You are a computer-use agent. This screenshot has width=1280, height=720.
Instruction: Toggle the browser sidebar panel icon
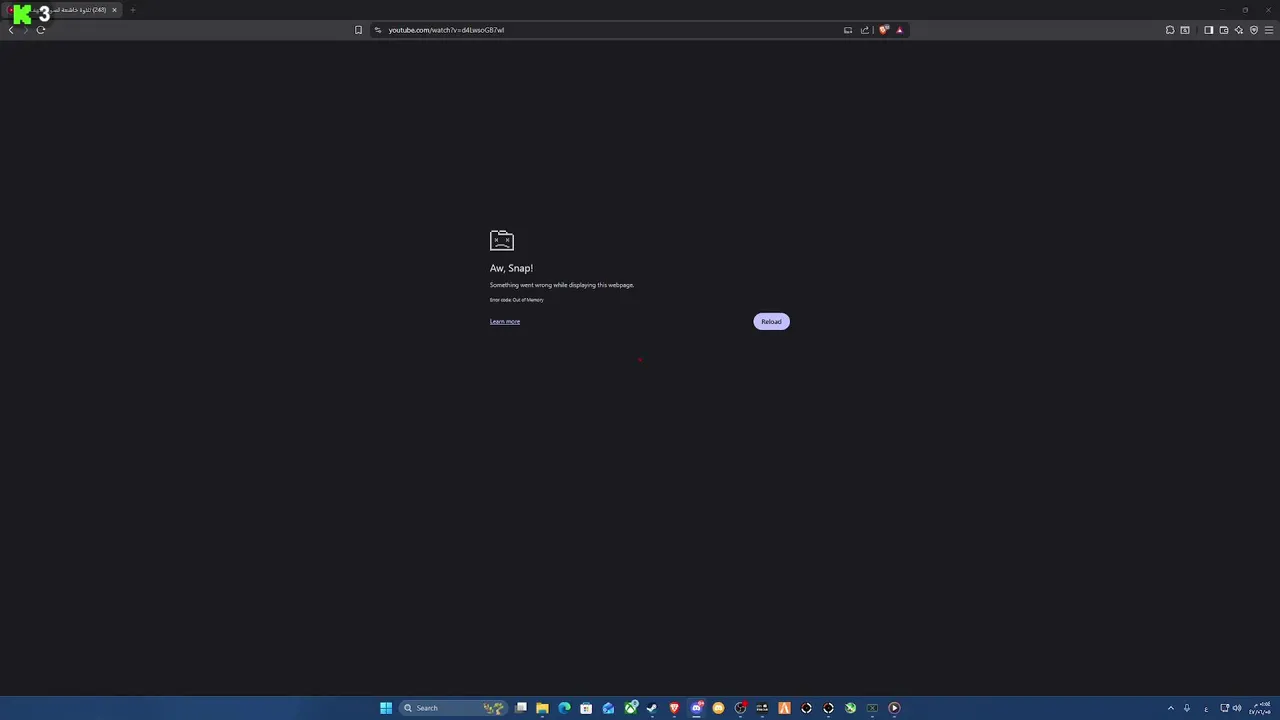click(1208, 30)
